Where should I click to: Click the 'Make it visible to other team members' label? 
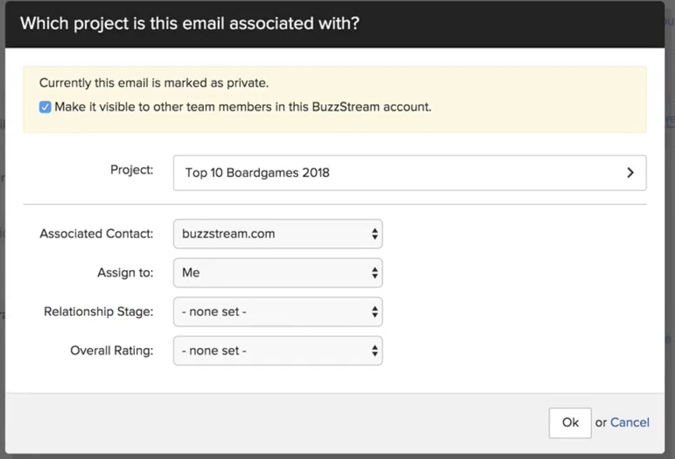[x=244, y=107]
